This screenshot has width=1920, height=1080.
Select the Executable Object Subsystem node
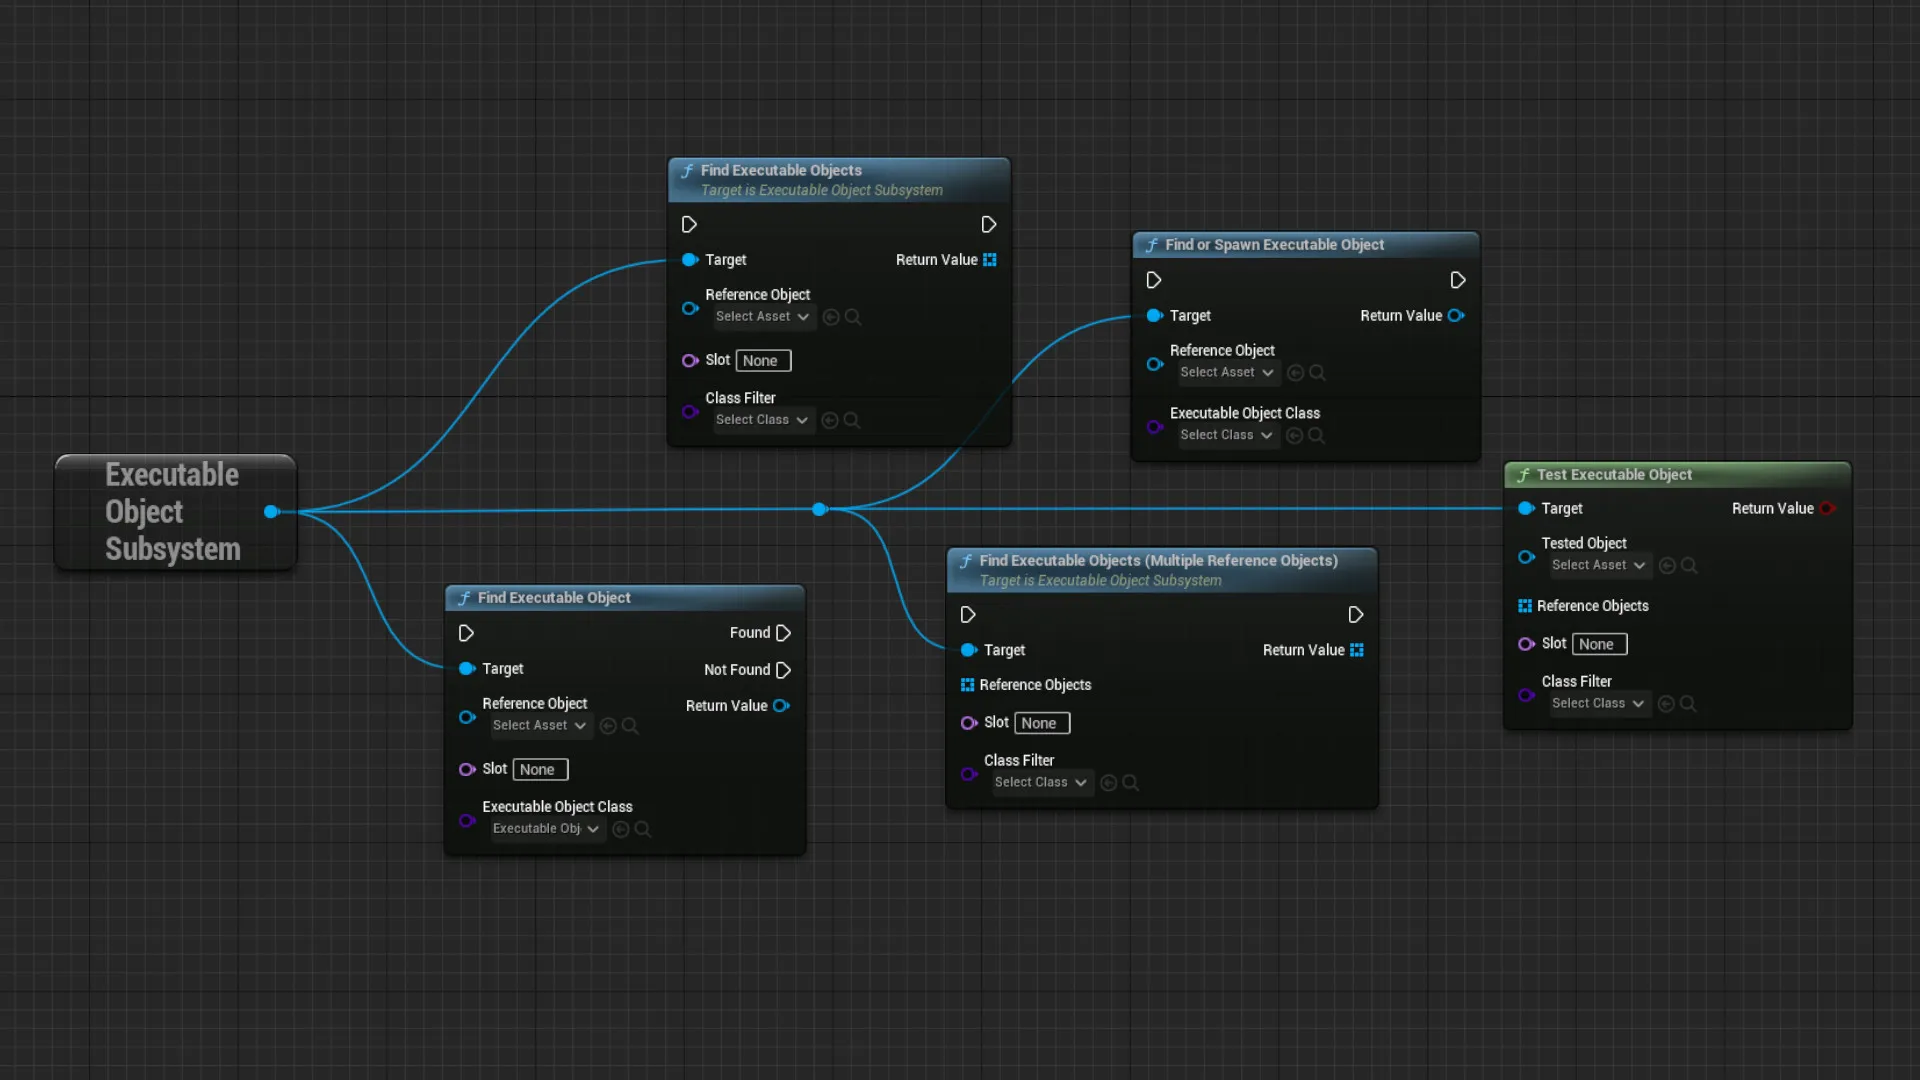175,512
